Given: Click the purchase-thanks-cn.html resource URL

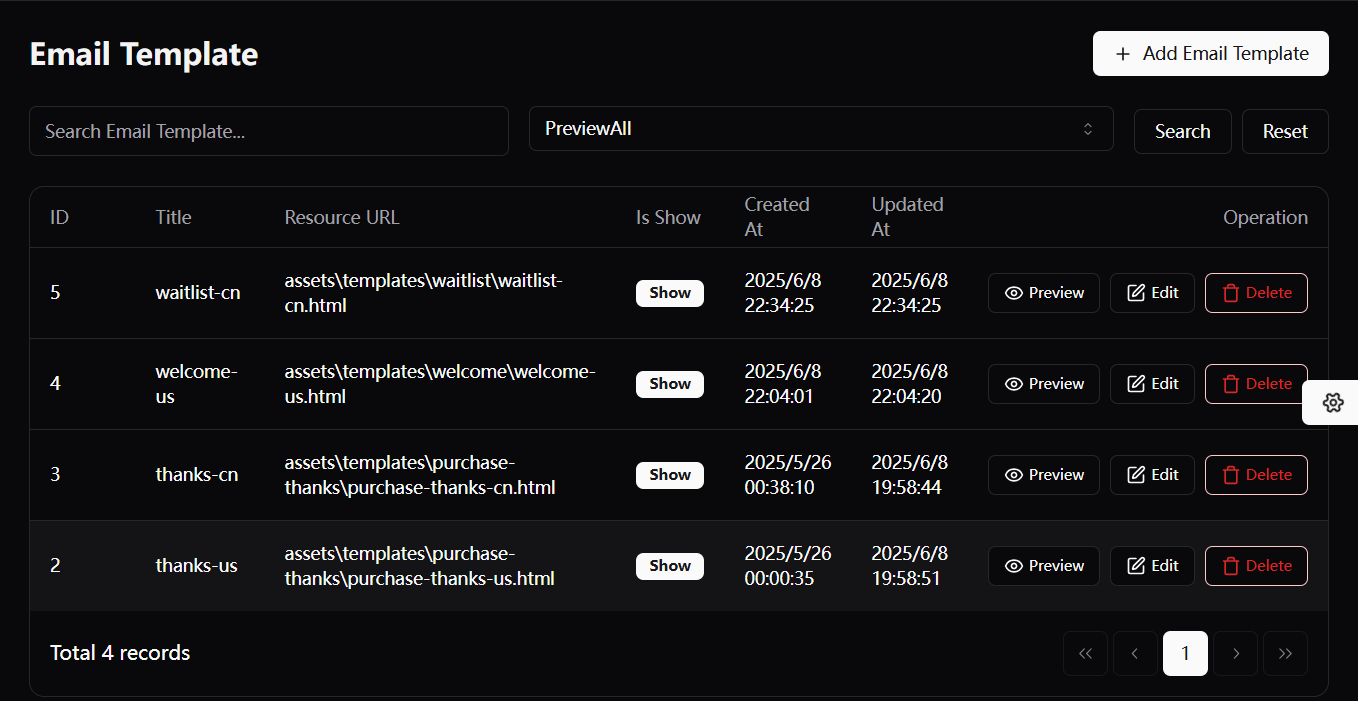Looking at the screenshot, I should coord(420,475).
